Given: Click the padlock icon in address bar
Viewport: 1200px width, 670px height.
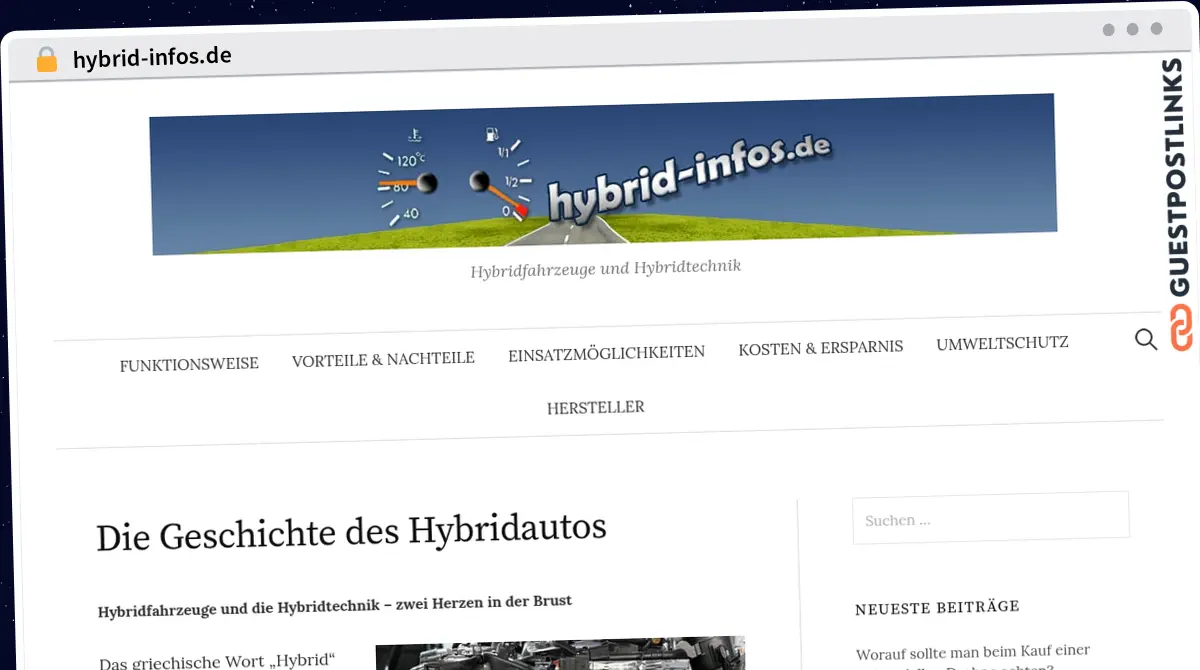Looking at the screenshot, I should [47, 59].
